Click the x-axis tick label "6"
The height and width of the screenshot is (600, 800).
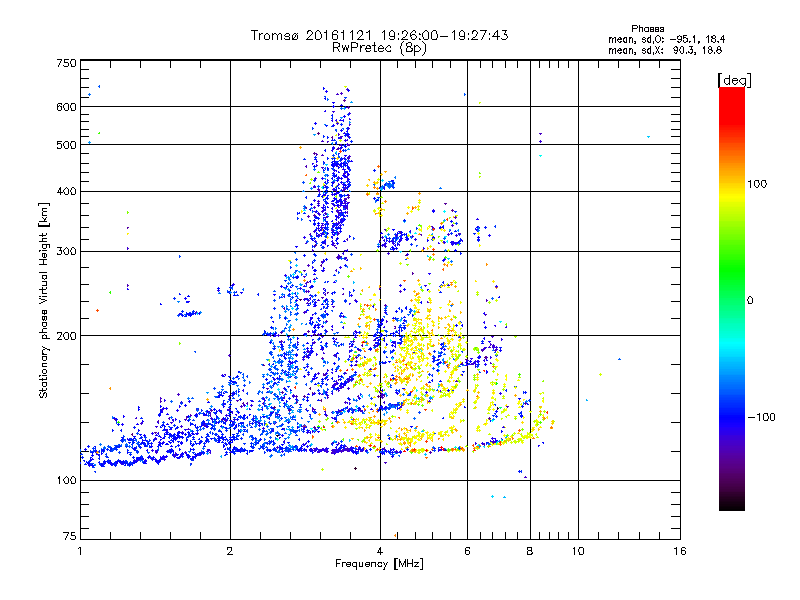coord(467,551)
